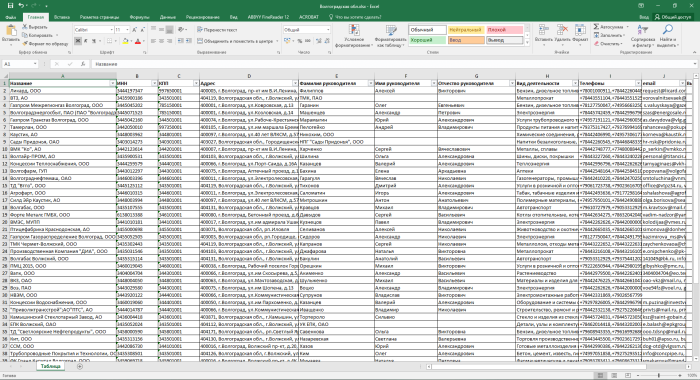Apply the Хороший cell style
This screenshot has width=700, height=380.
point(428,40)
